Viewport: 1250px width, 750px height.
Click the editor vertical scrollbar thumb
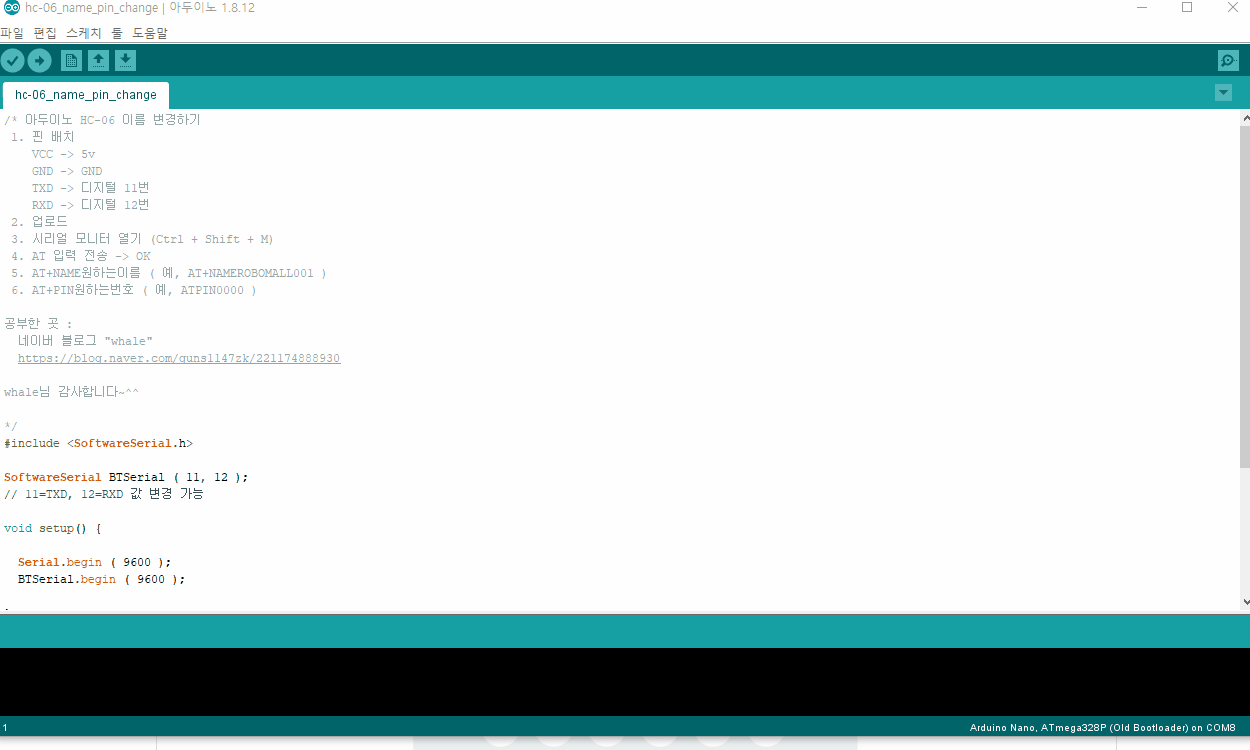pyautogui.click(x=1245, y=297)
